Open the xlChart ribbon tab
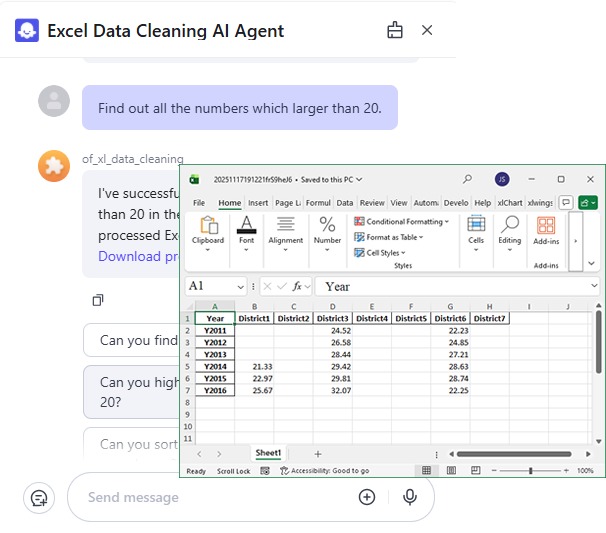This screenshot has width=606, height=533. pyautogui.click(x=509, y=203)
